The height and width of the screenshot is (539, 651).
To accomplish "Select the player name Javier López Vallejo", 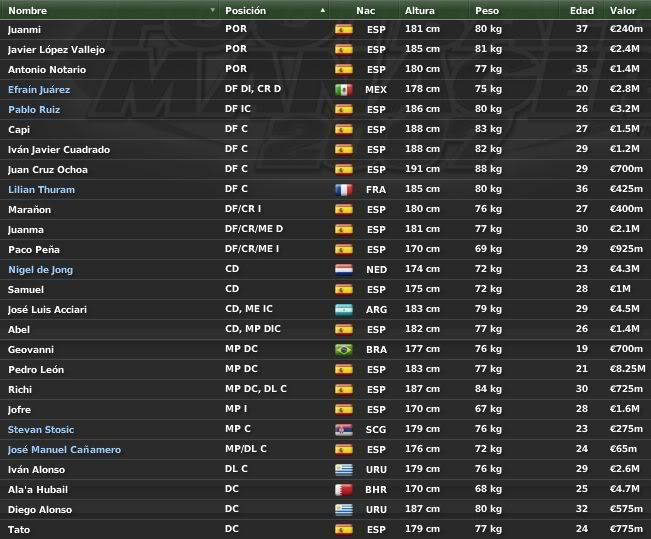I will (x=56, y=50).
